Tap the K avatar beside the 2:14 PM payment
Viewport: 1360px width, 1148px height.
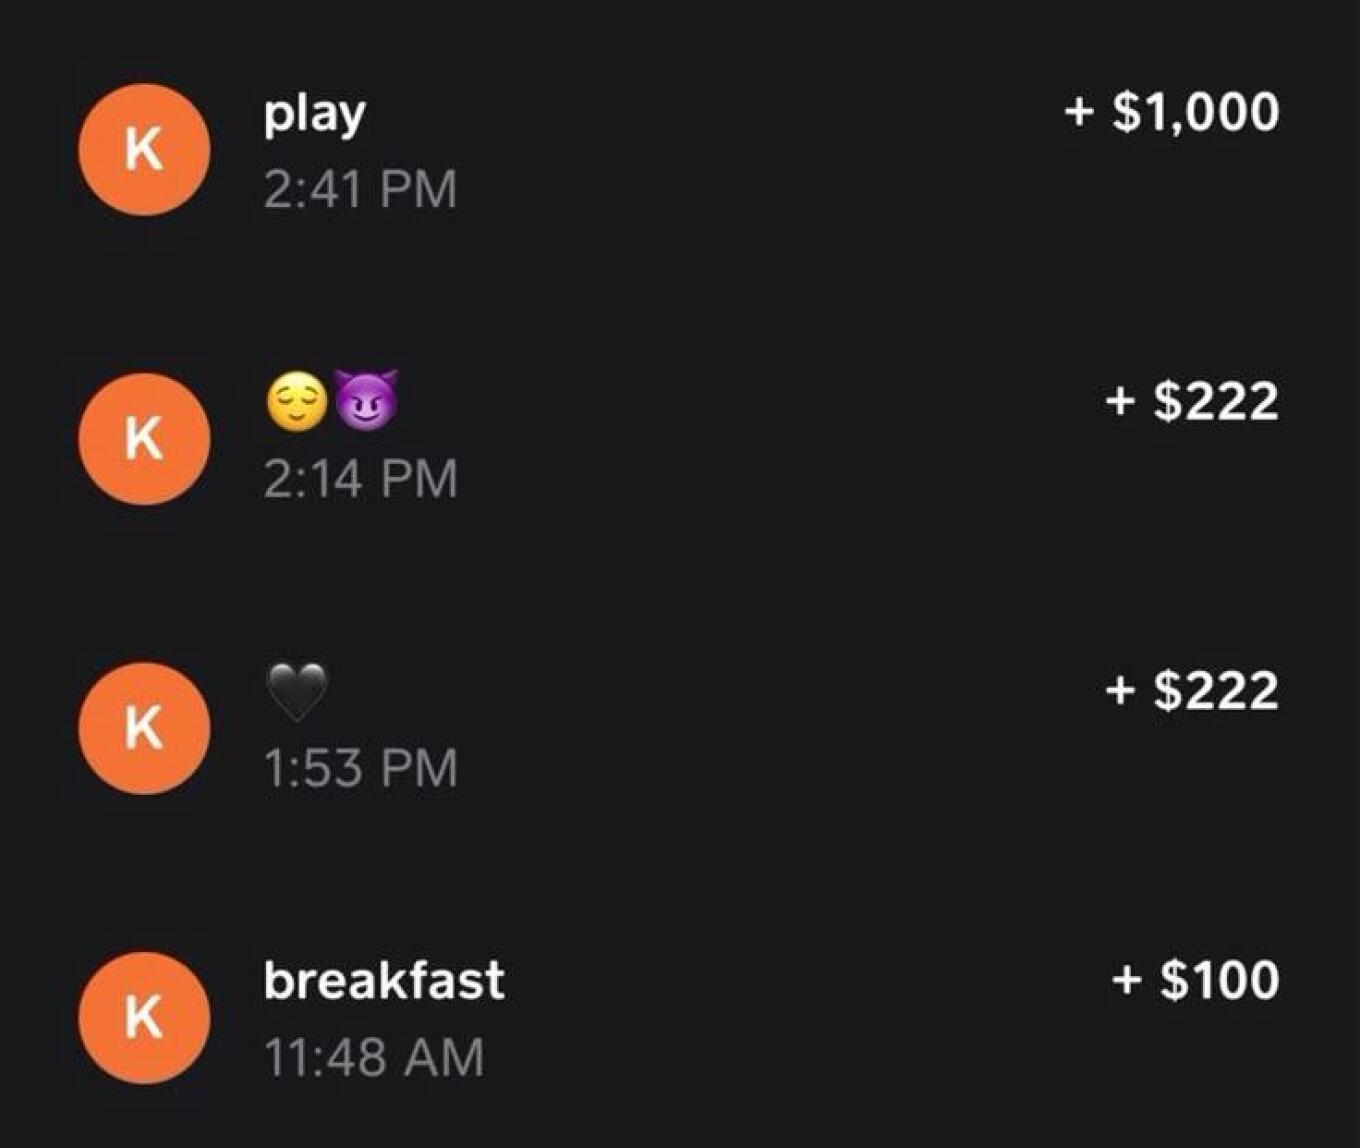tap(144, 439)
